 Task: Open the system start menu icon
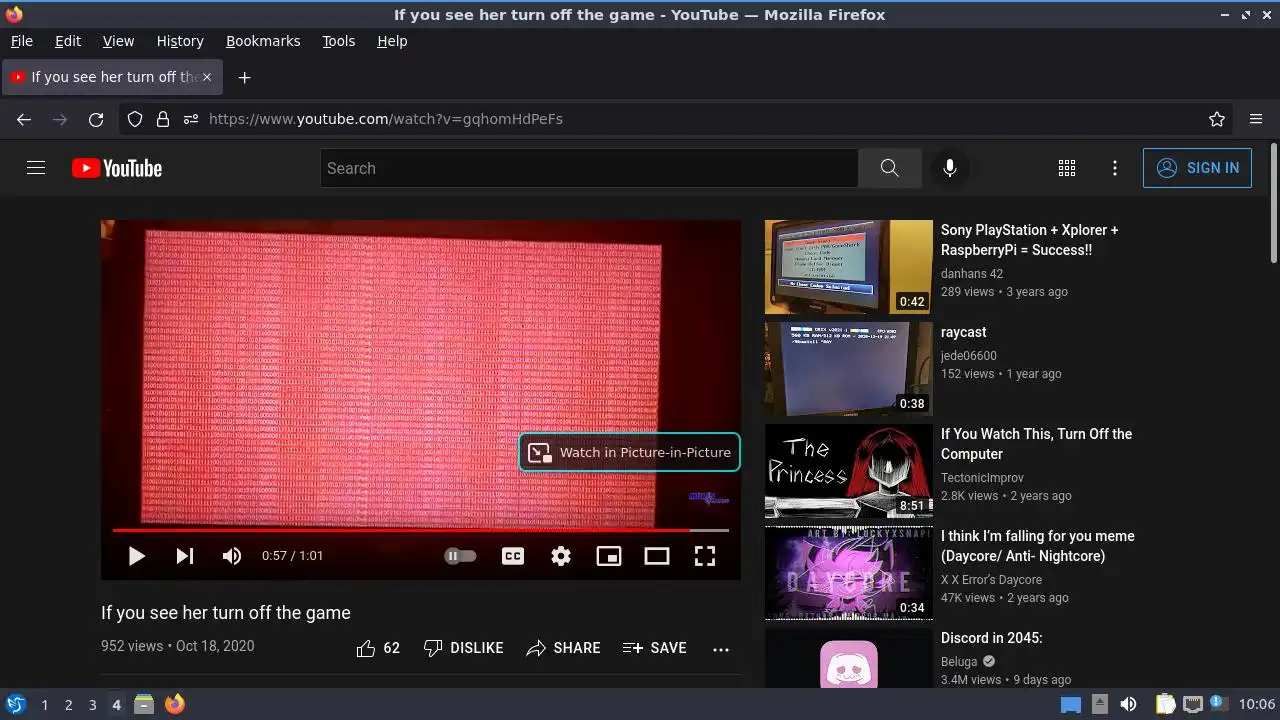pos(15,704)
